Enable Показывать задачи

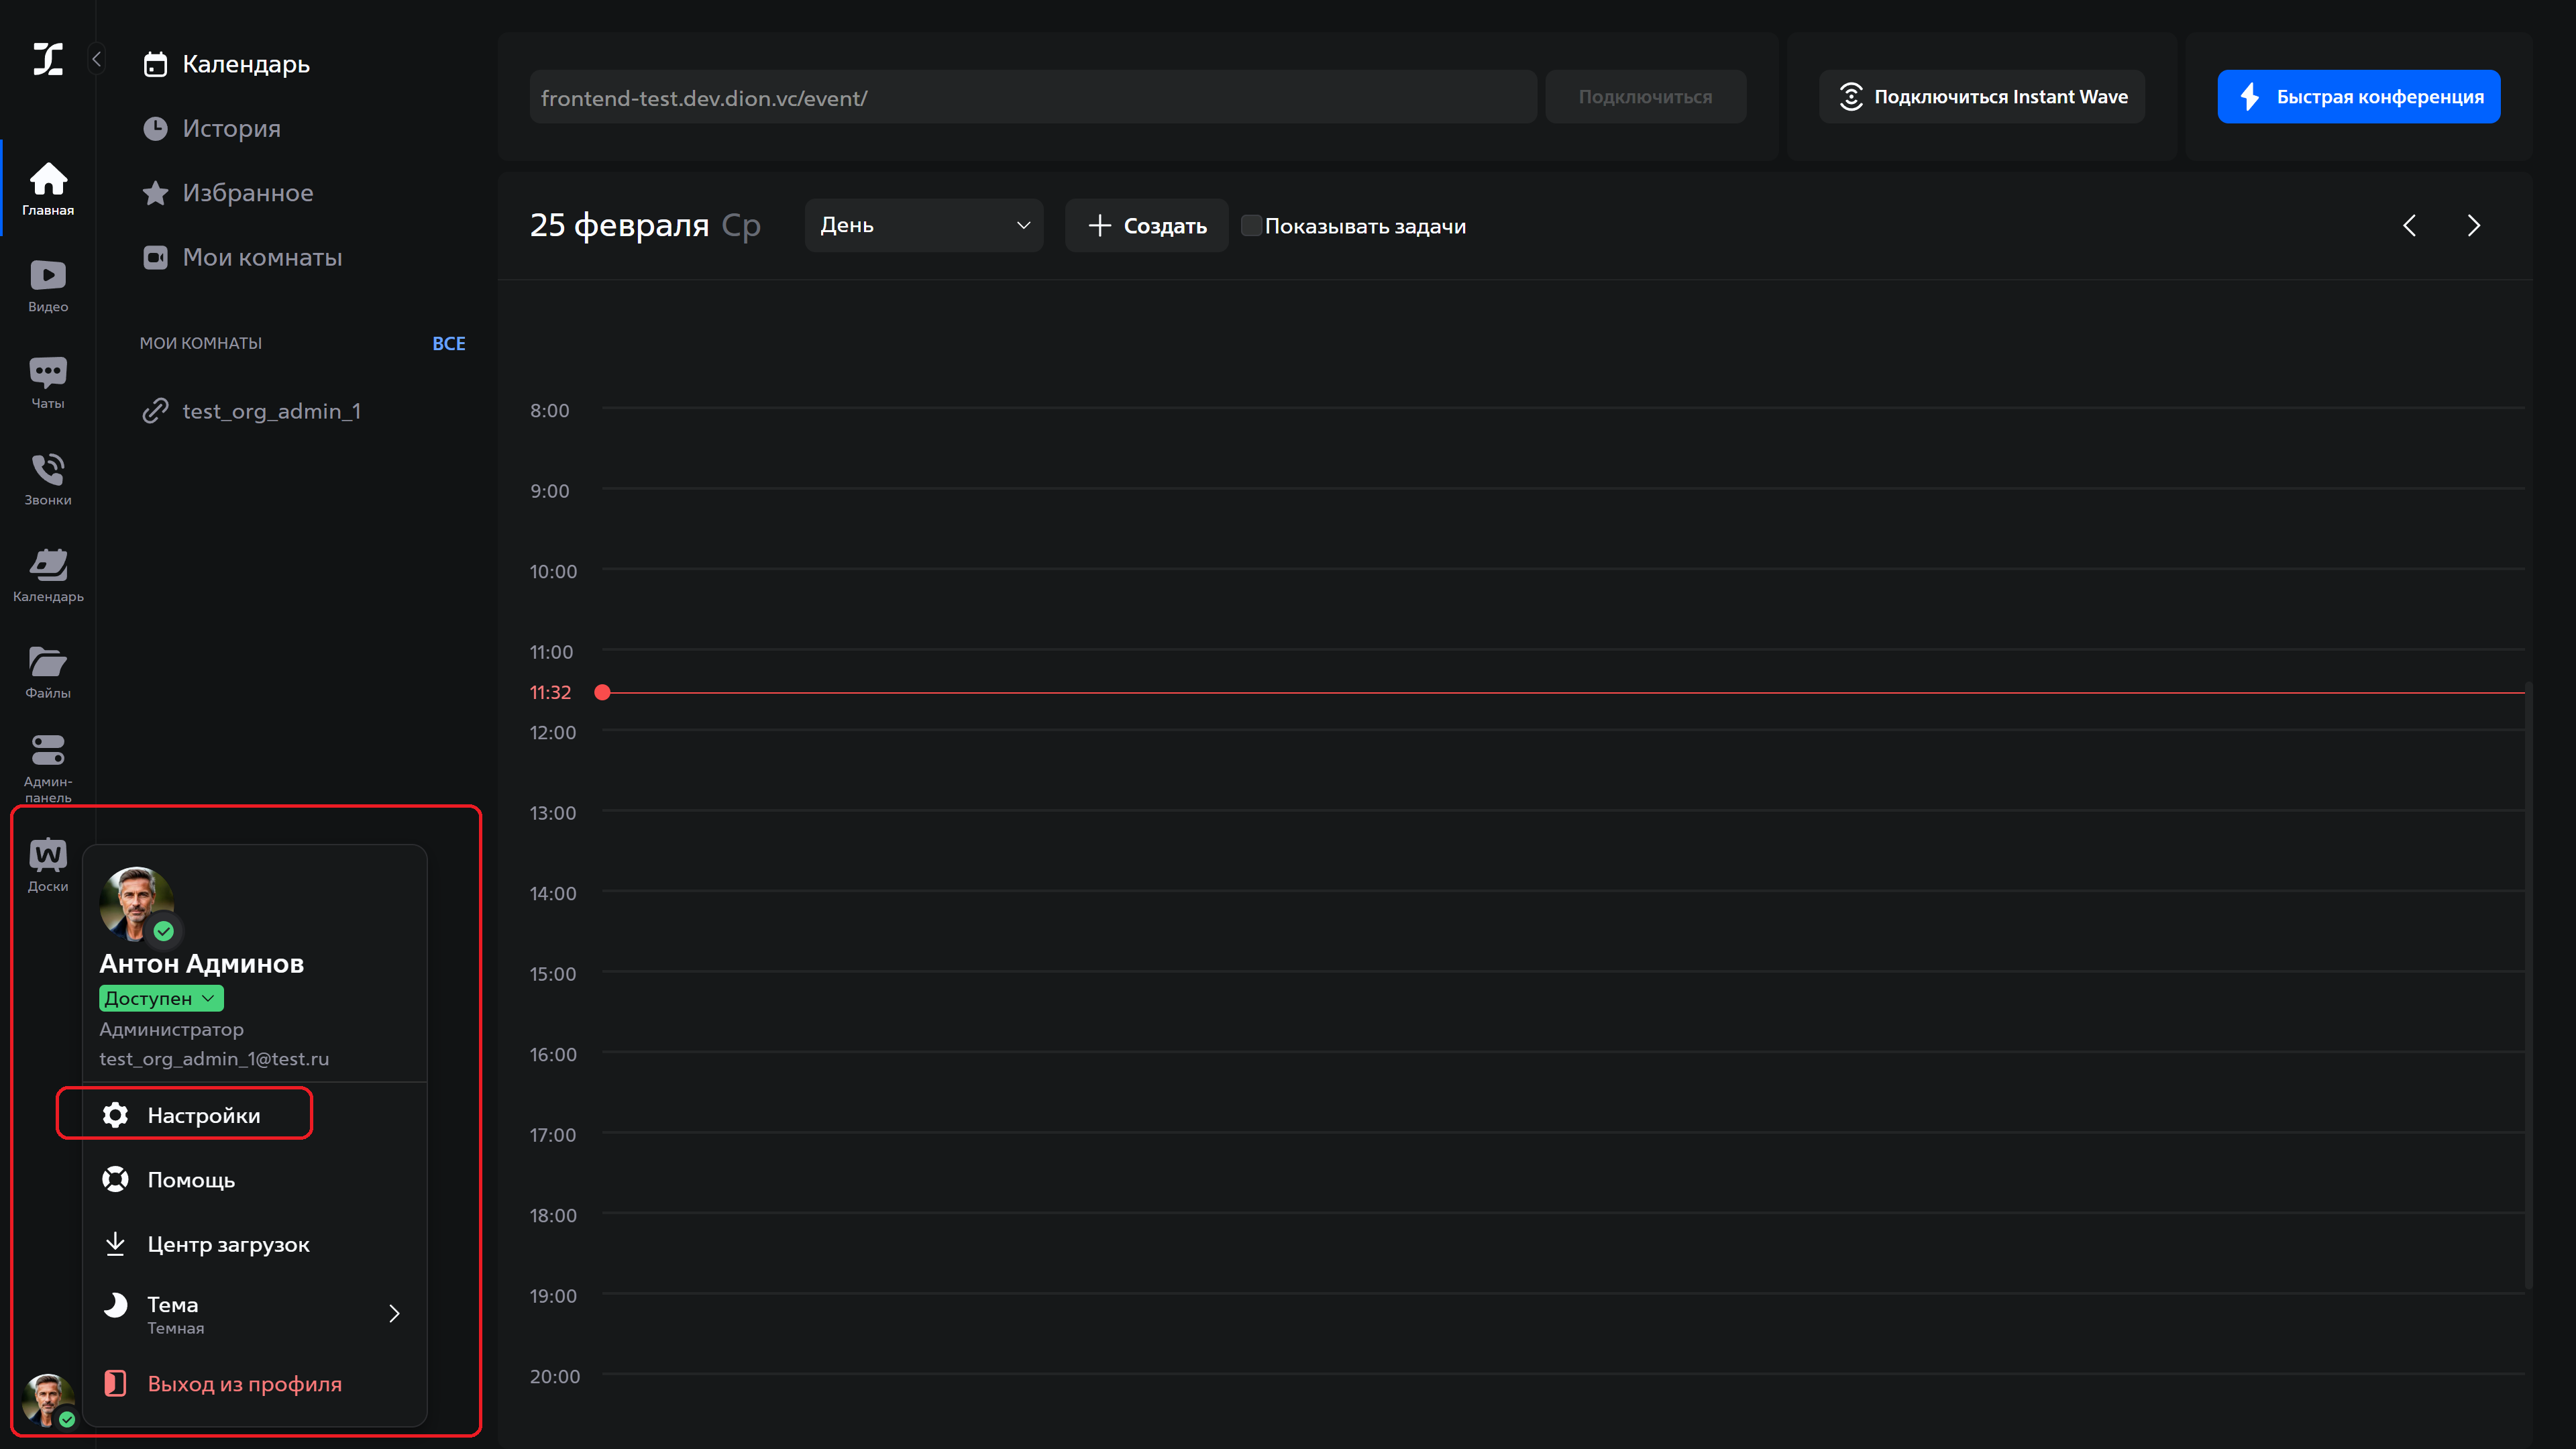pyautogui.click(x=1251, y=225)
